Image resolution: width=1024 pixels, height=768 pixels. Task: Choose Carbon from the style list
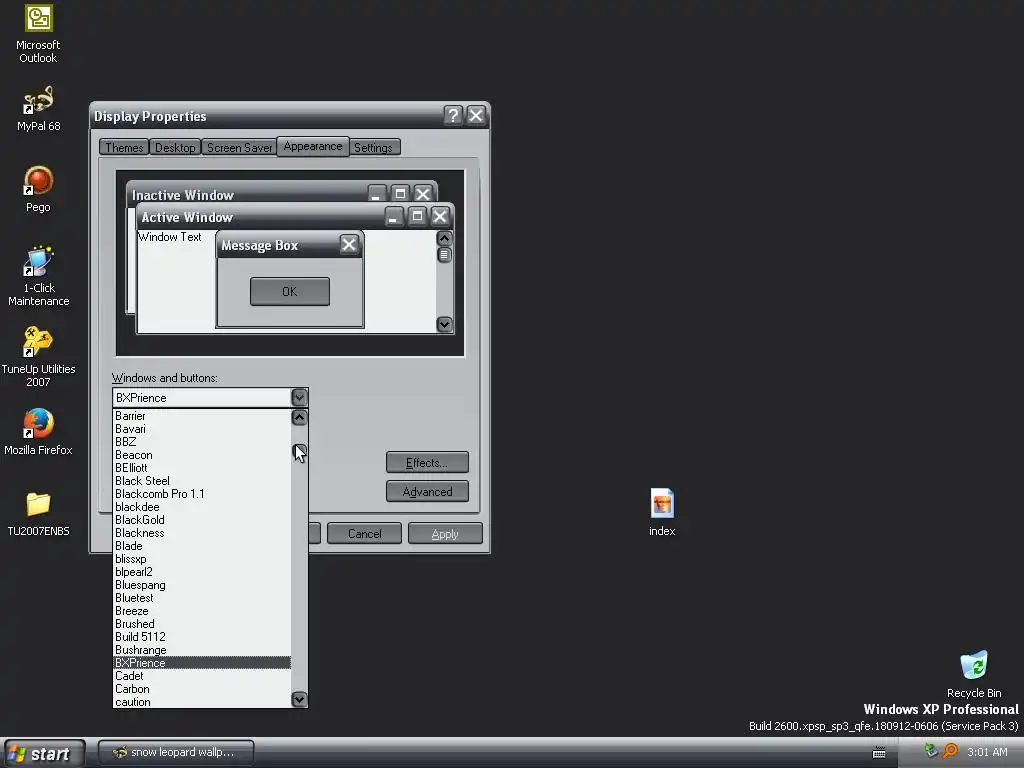[202, 689]
